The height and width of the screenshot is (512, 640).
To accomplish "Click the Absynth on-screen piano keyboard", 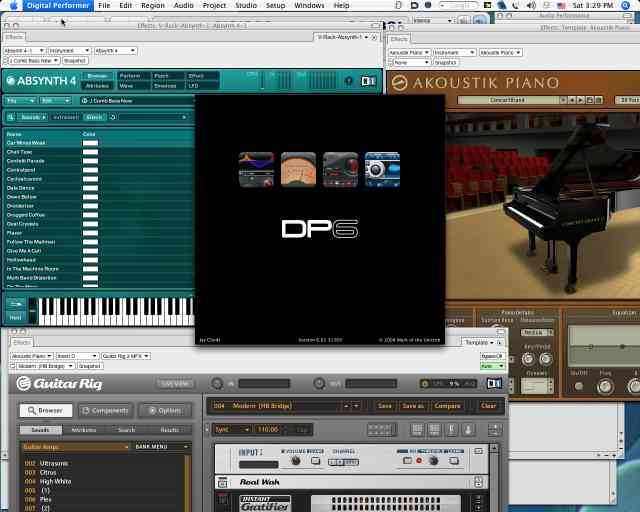I will 115,311.
